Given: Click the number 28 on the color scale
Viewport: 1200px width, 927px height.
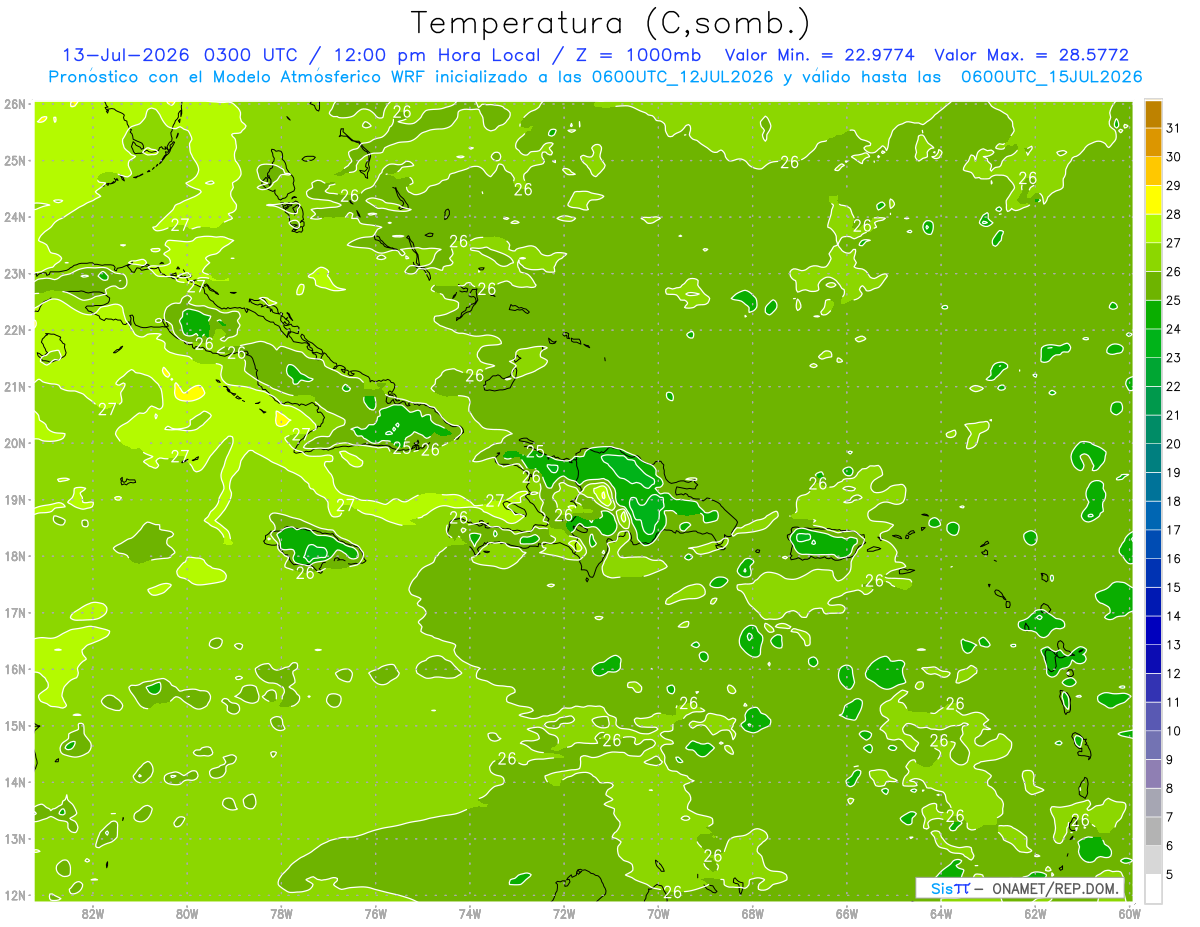Looking at the screenshot, I should click(x=1173, y=214).
